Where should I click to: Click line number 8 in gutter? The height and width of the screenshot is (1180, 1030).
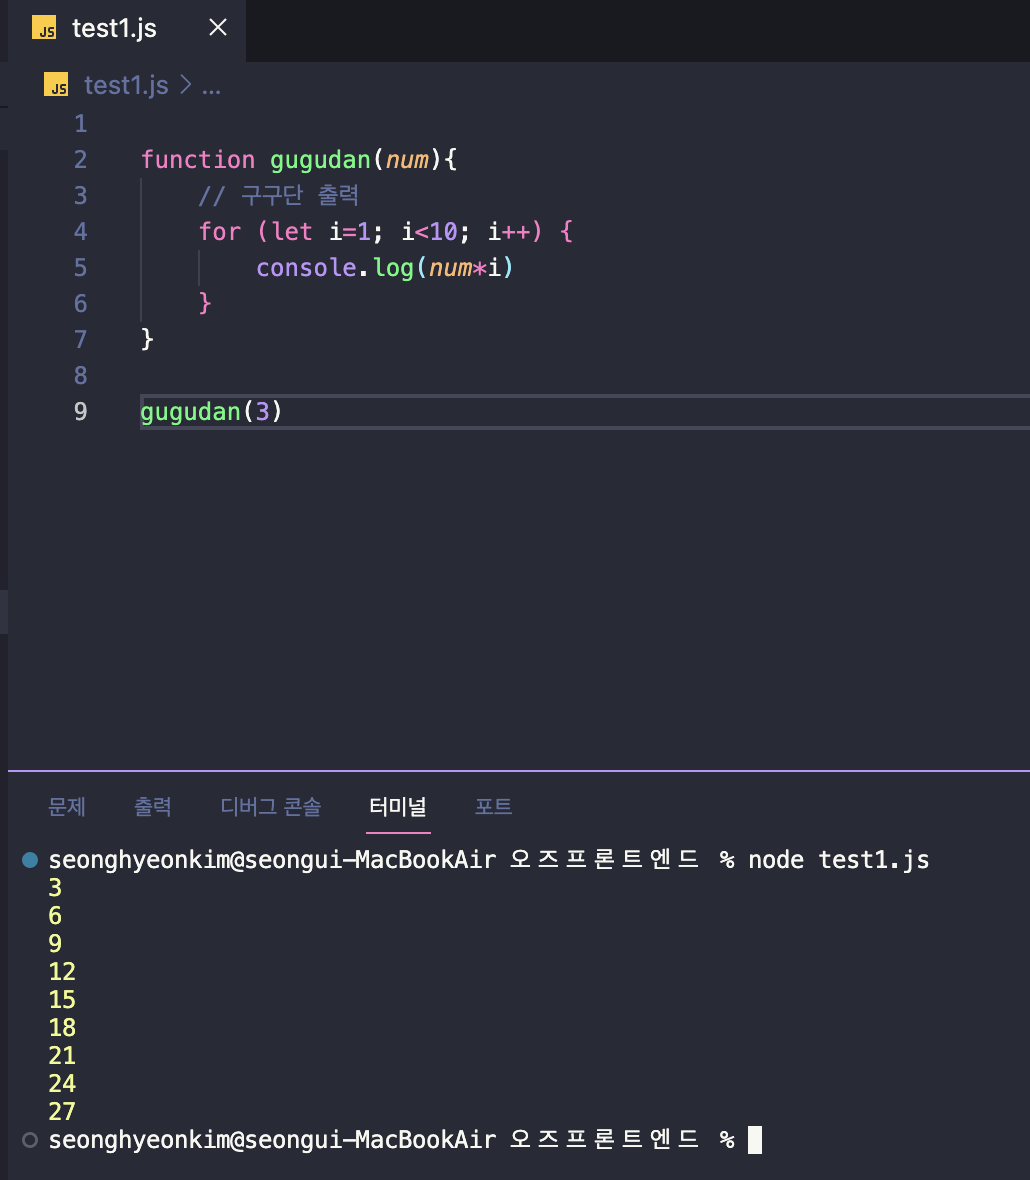coord(81,376)
